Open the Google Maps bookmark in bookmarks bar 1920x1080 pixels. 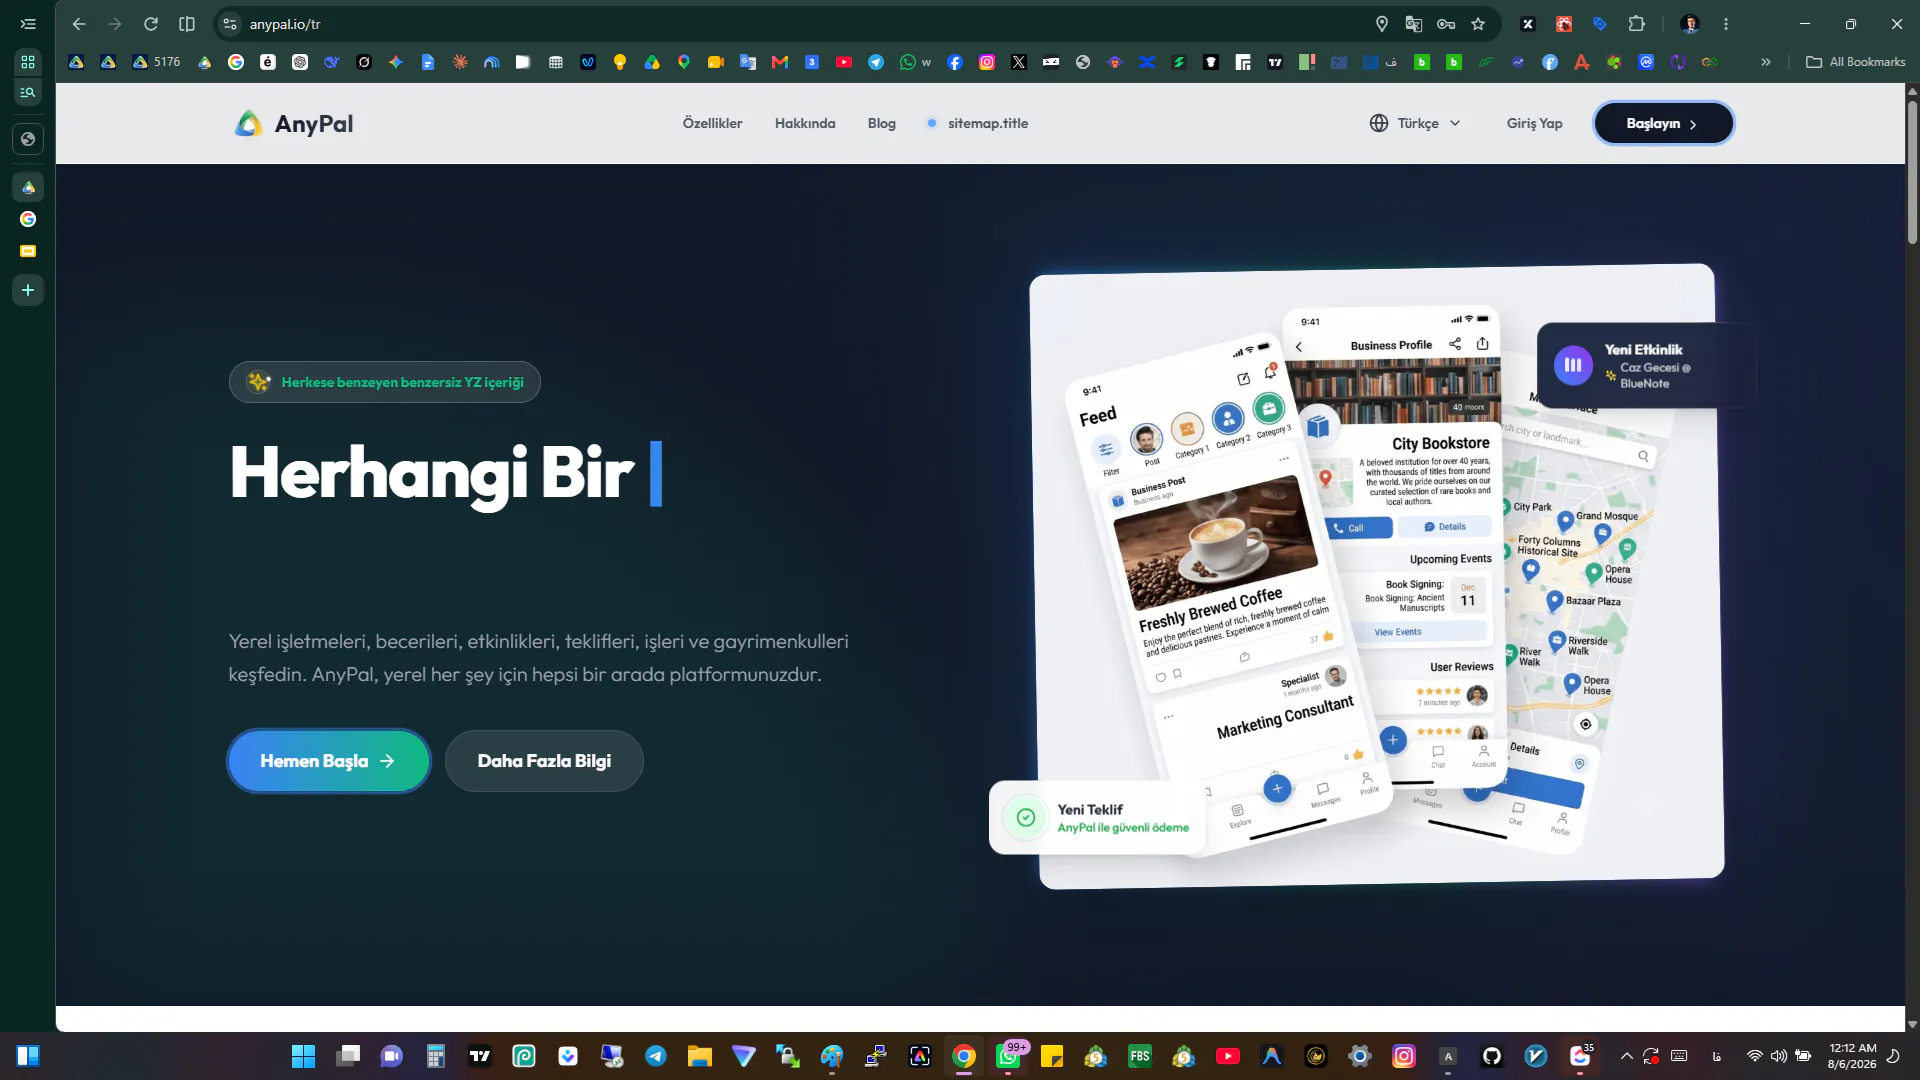(x=684, y=62)
